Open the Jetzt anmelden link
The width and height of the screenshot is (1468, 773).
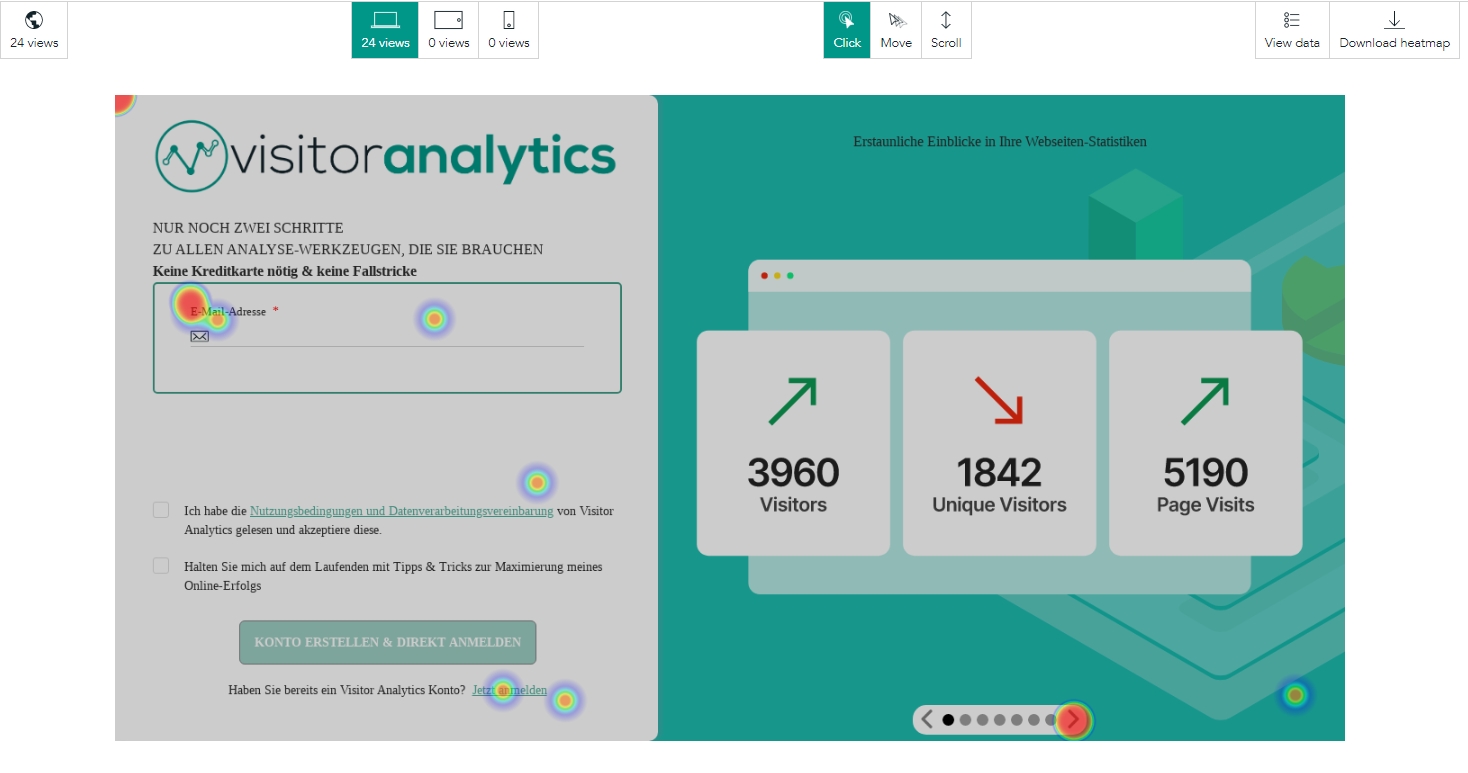tap(510, 690)
